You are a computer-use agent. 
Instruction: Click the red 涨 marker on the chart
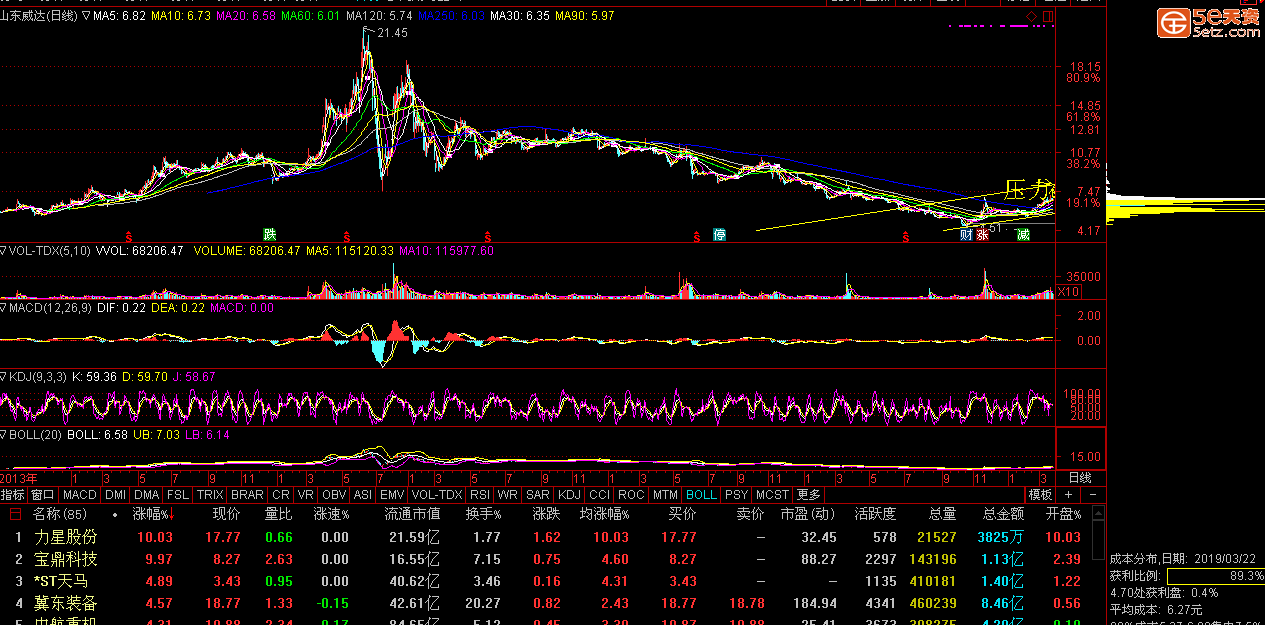pos(984,235)
